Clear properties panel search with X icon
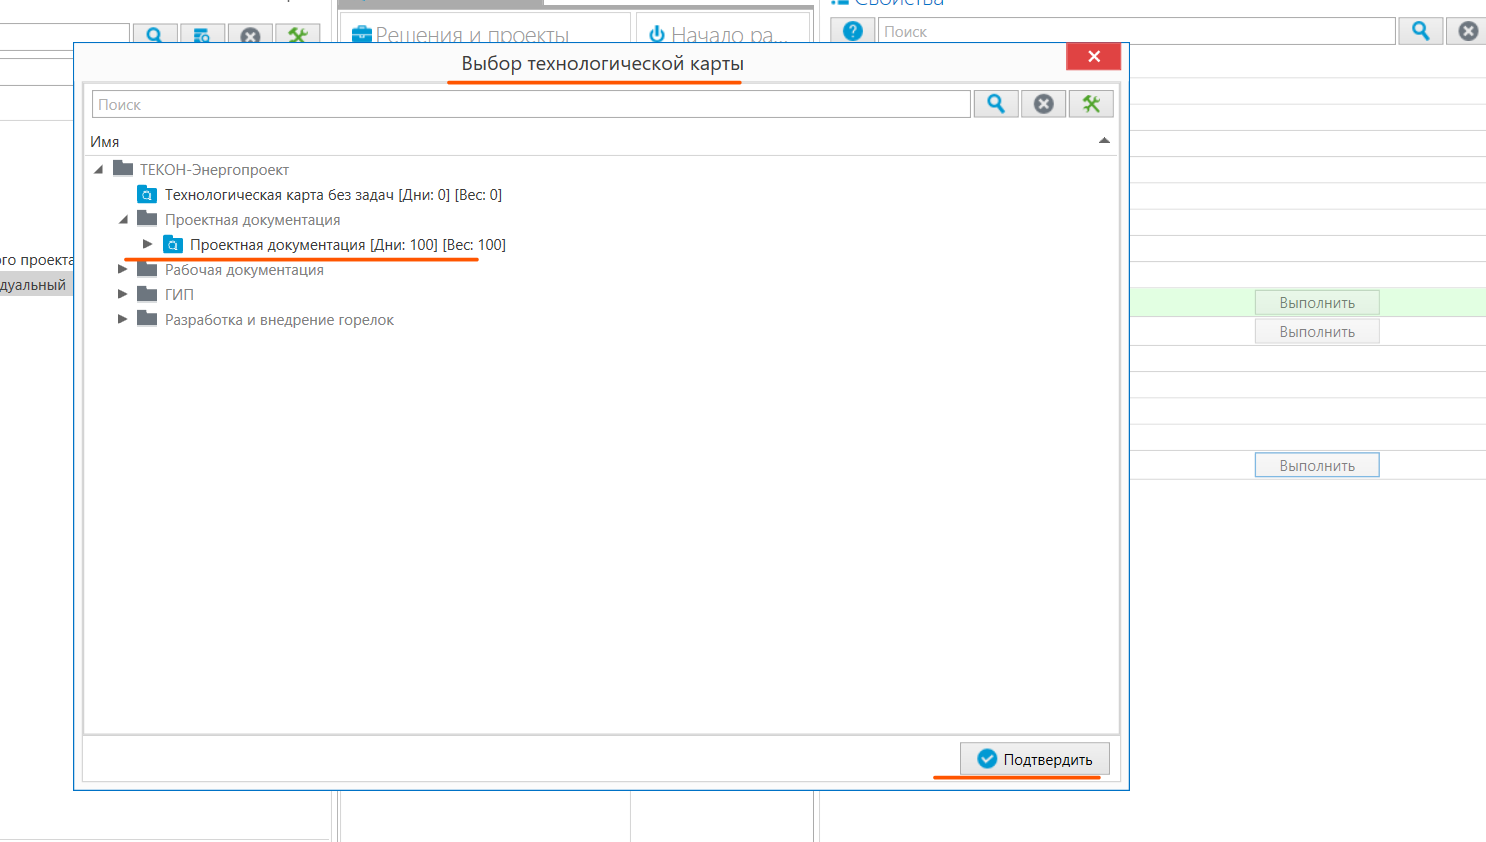 pyautogui.click(x=1468, y=31)
